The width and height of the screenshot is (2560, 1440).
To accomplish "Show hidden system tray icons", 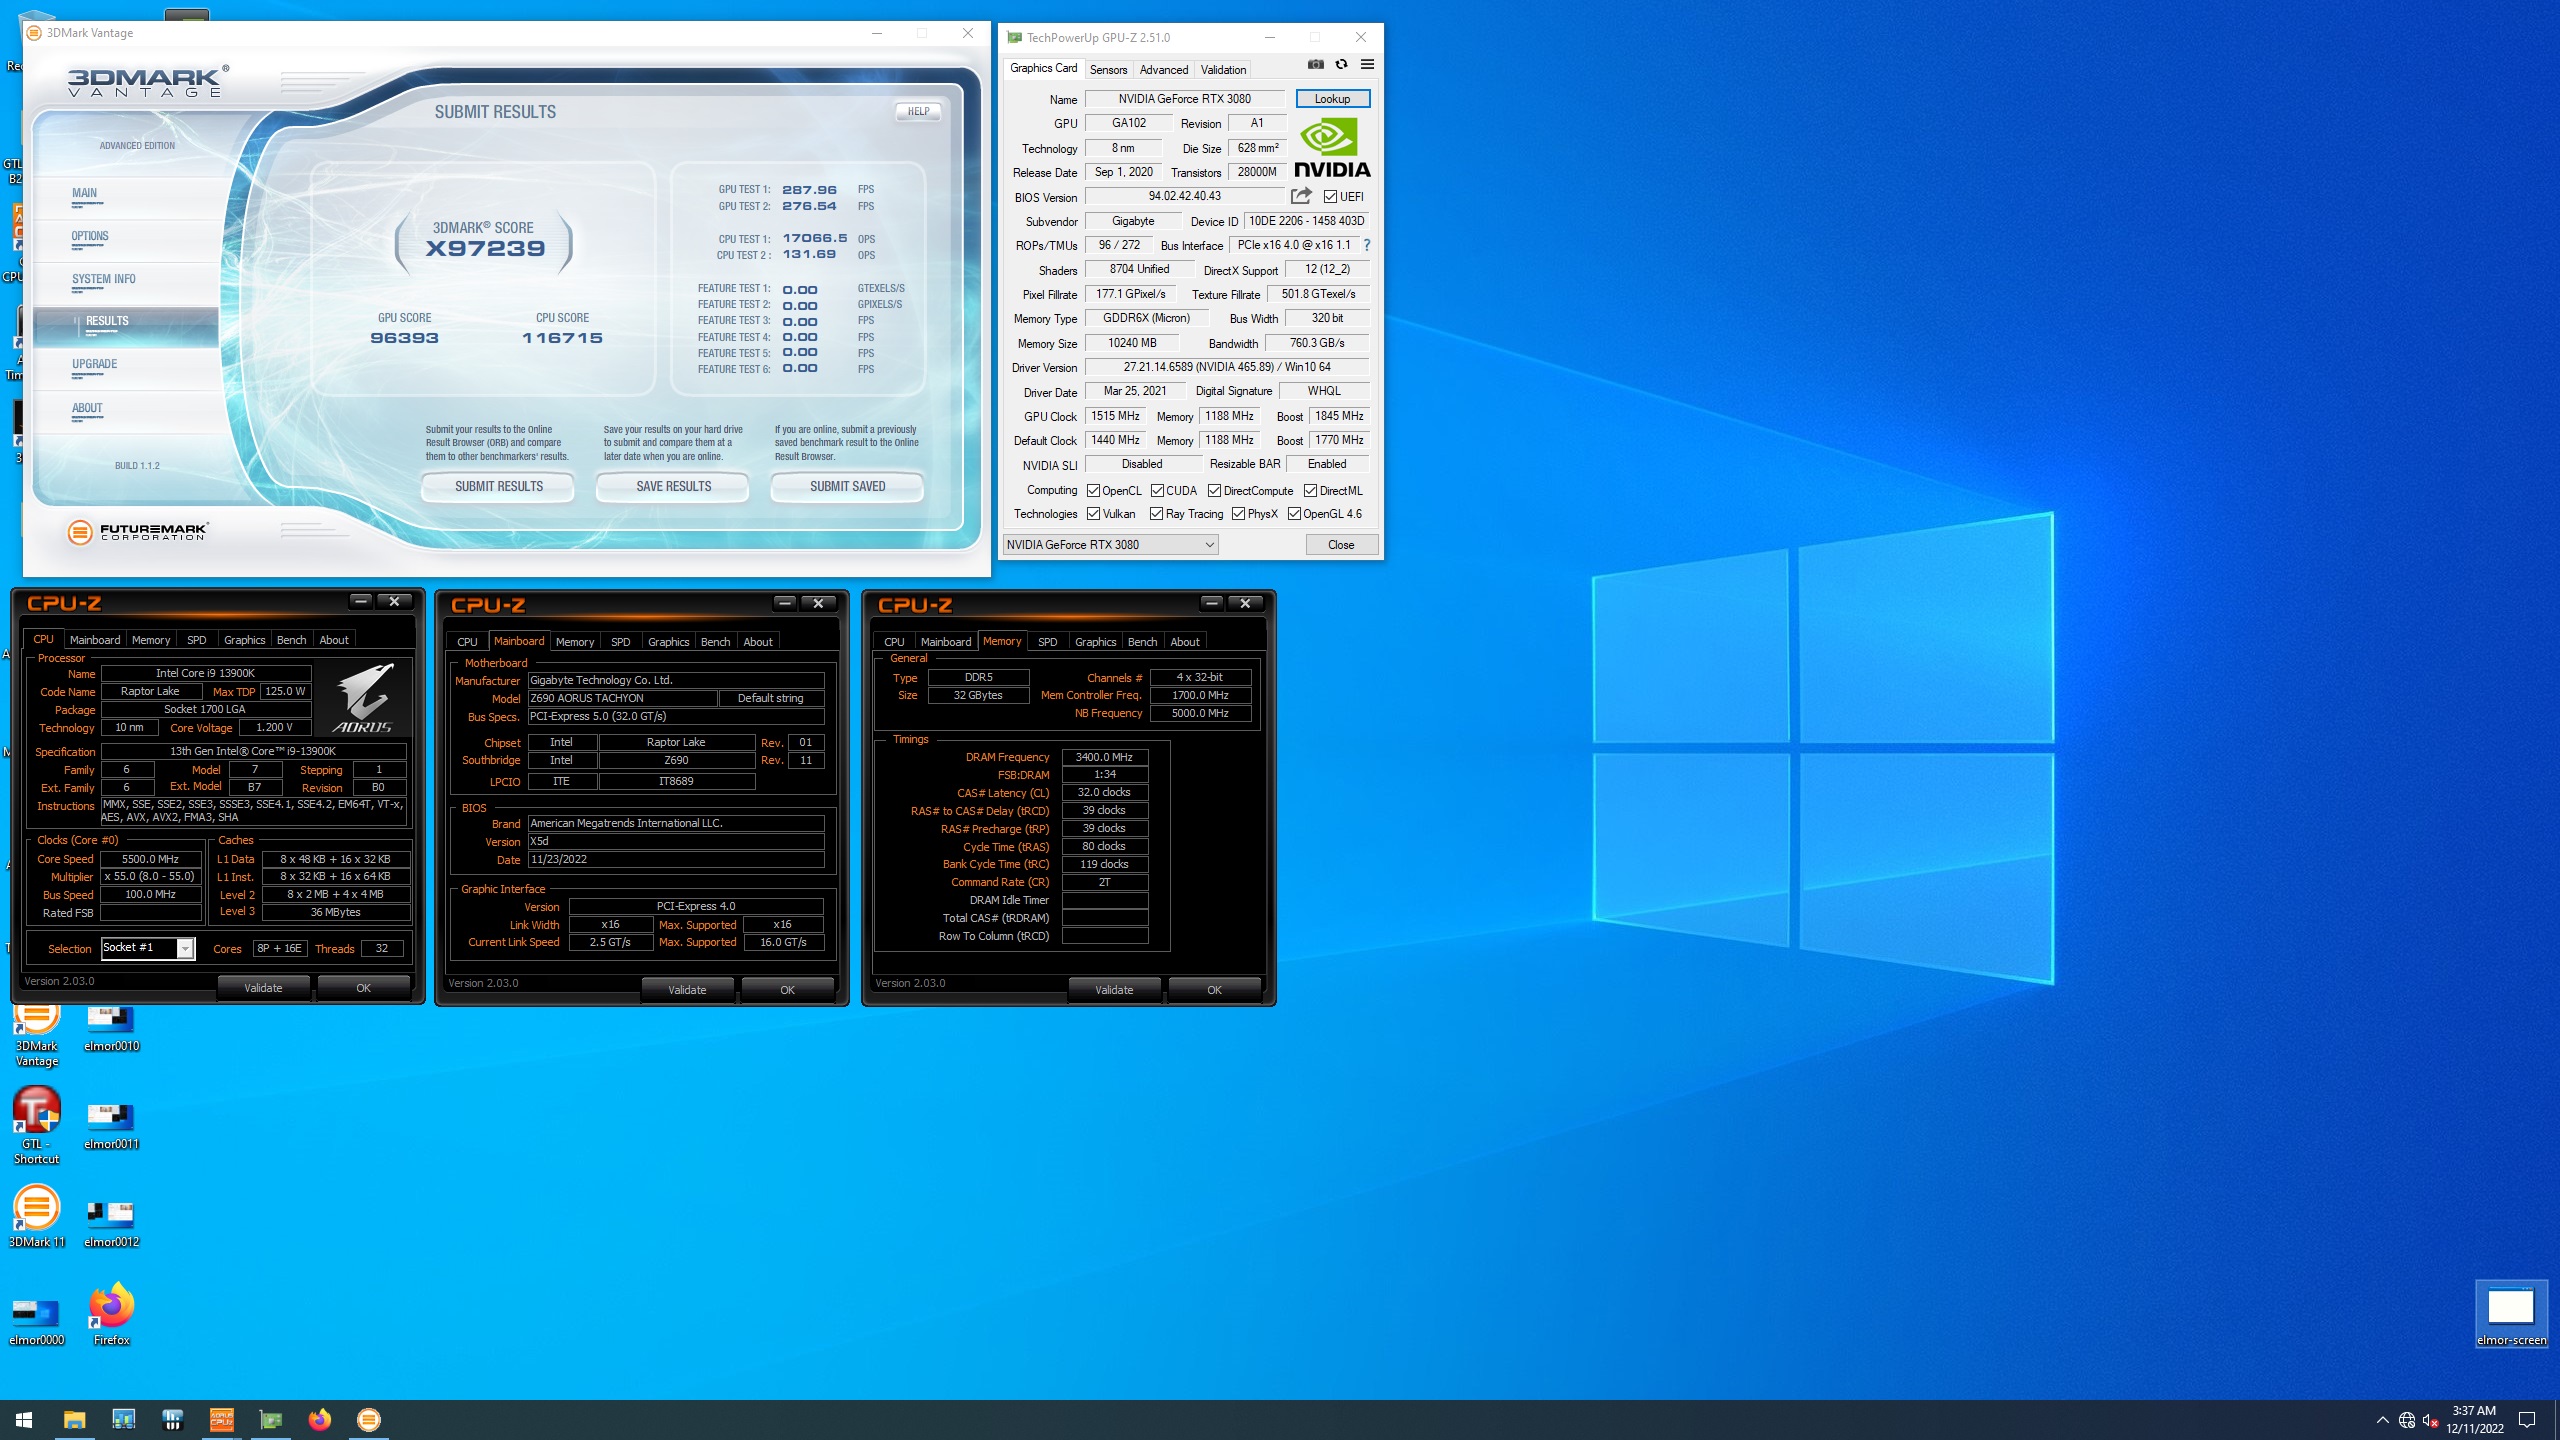I will 2383,1420.
